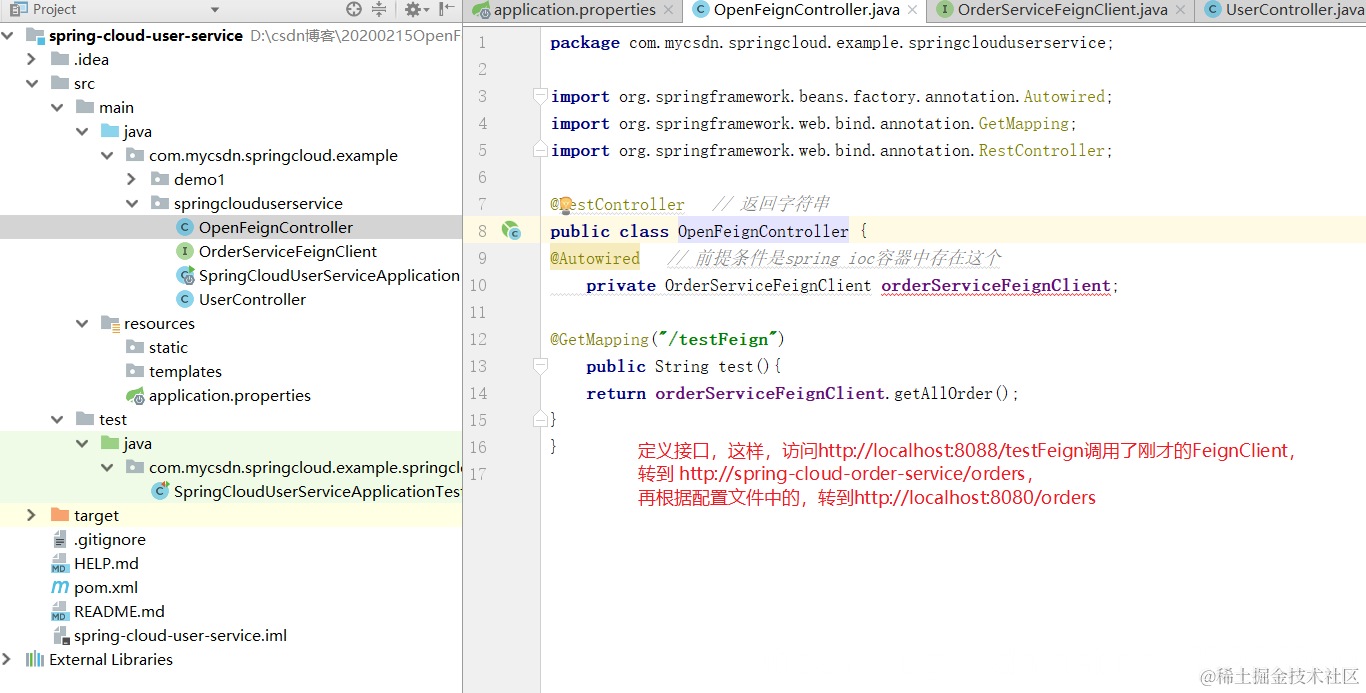Switch to UserController.java tab
The height and width of the screenshot is (693, 1366).
click(1283, 10)
